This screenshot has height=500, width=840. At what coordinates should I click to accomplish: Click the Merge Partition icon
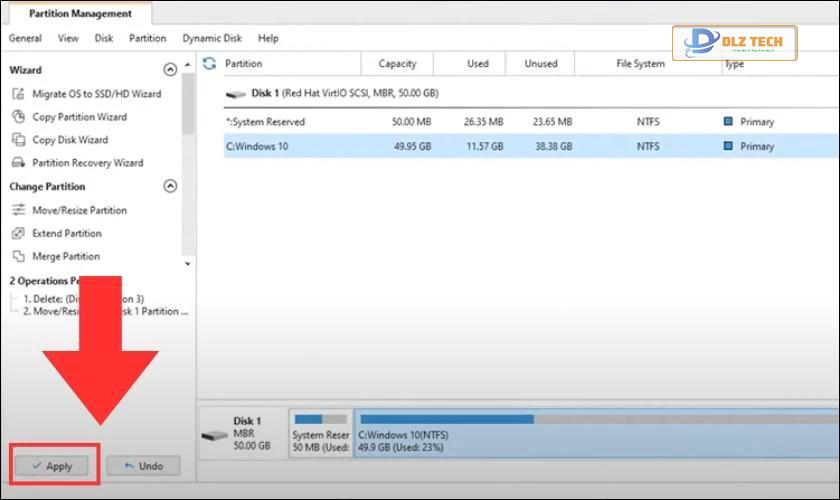tap(18, 256)
